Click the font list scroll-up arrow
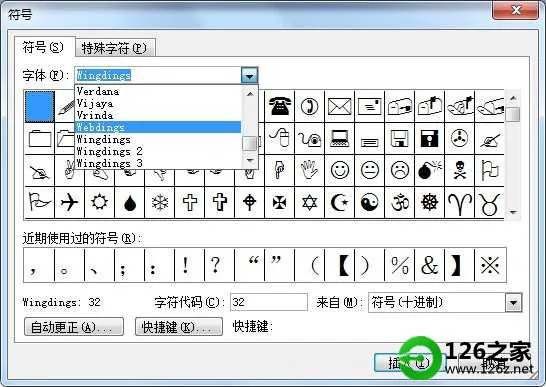The image size is (546, 387). point(250,94)
